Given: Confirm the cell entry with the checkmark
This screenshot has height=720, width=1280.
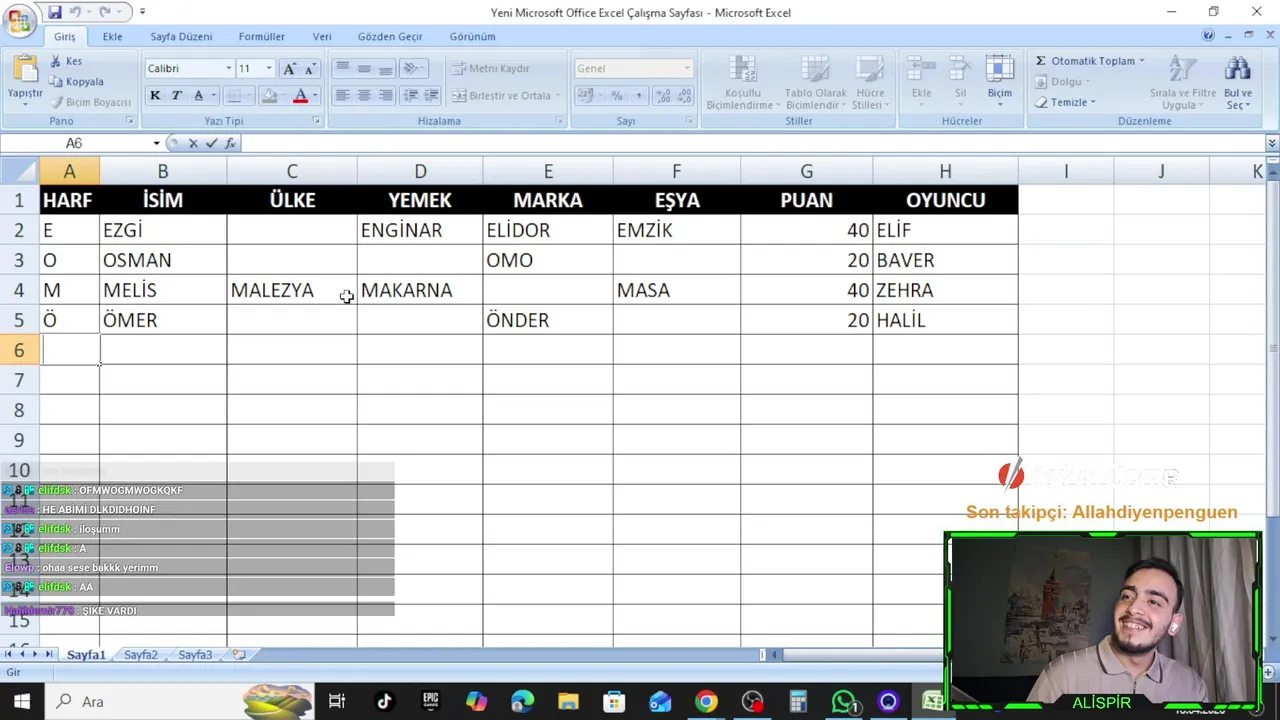Looking at the screenshot, I should point(211,143).
